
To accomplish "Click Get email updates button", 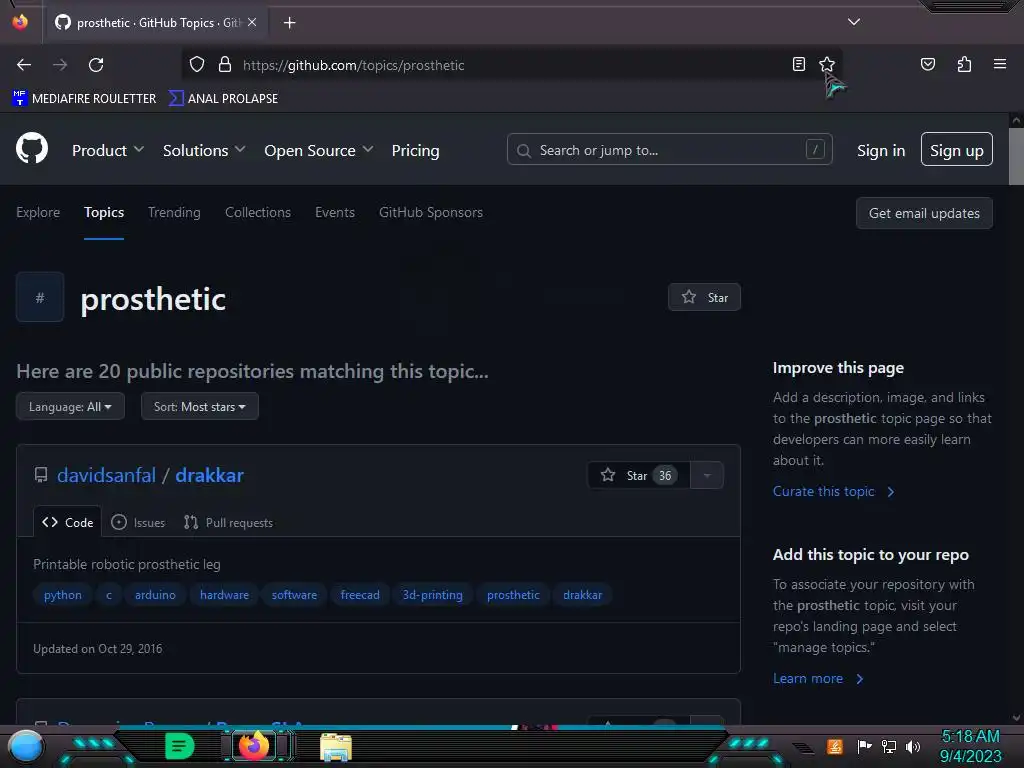I will [x=924, y=213].
